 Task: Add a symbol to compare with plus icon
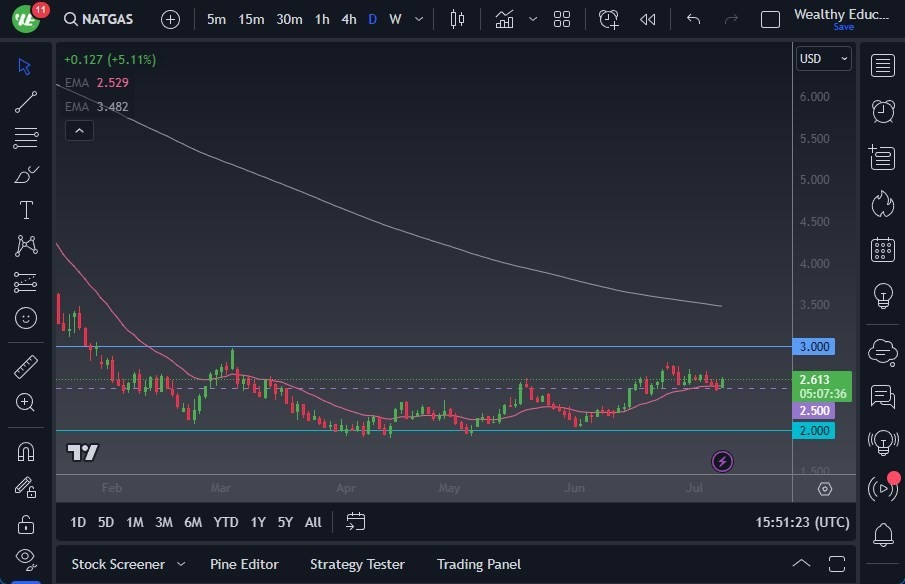(170, 20)
